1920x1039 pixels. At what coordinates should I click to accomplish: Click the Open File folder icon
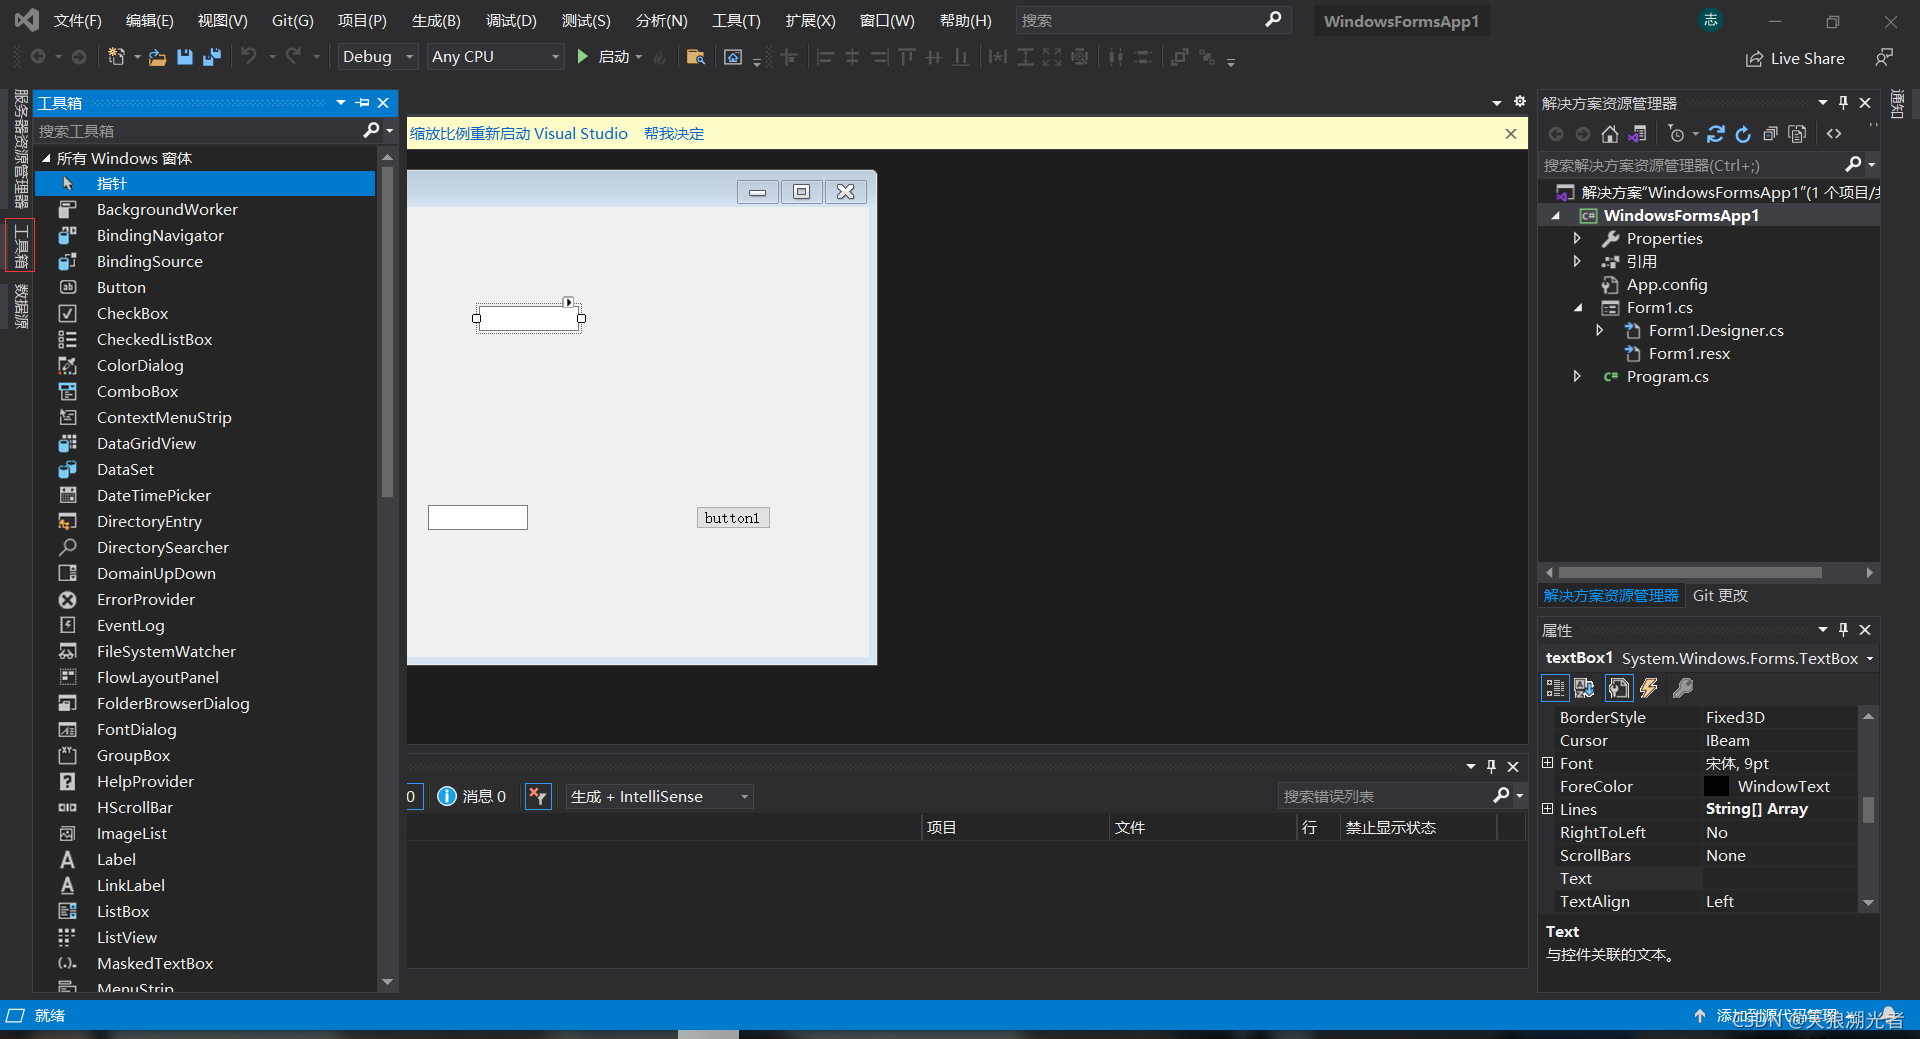[x=157, y=57]
